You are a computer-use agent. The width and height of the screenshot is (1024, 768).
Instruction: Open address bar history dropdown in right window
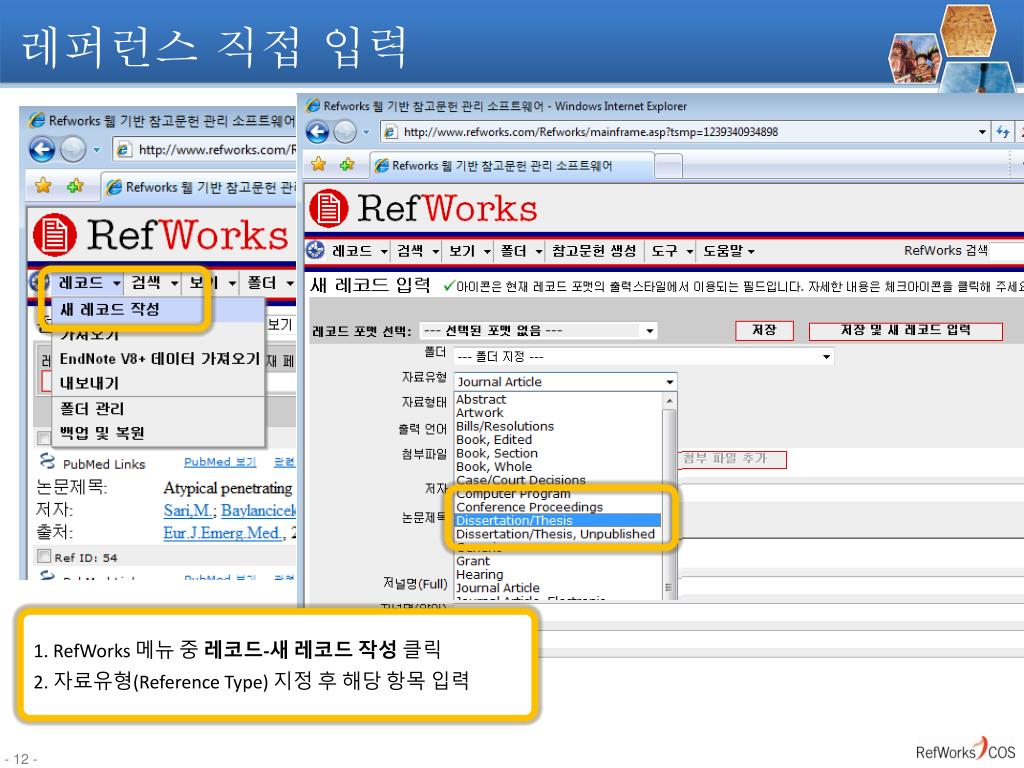tap(982, 132)
